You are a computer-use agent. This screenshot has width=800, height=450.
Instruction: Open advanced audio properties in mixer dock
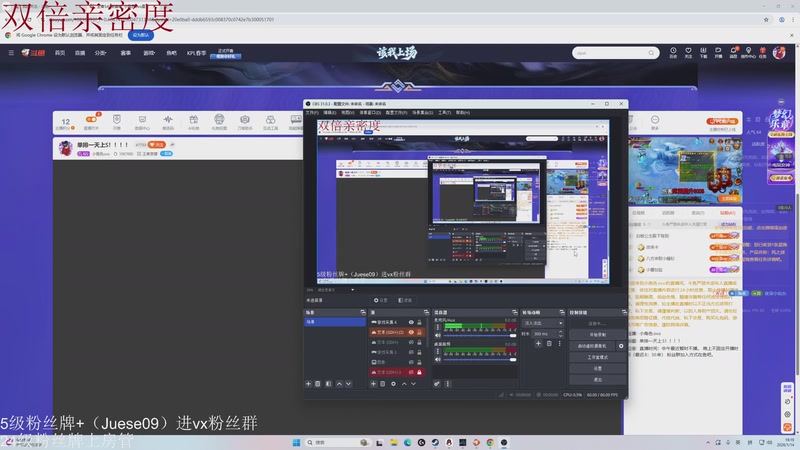437,384
